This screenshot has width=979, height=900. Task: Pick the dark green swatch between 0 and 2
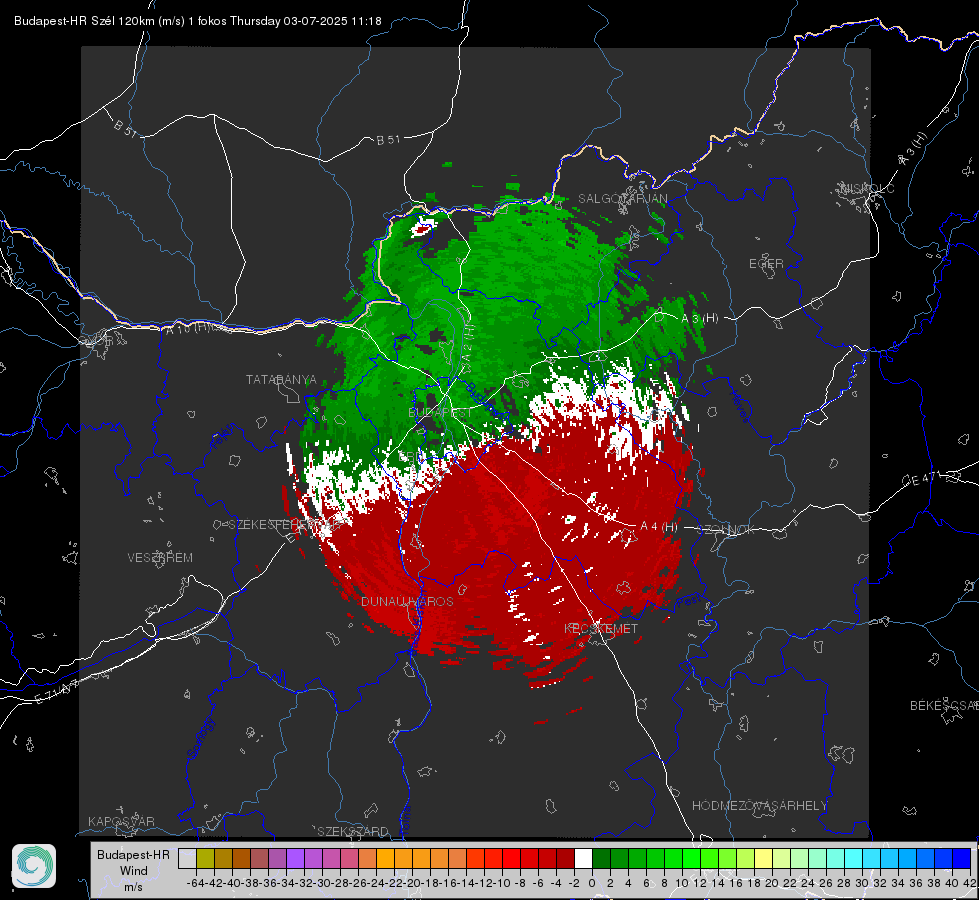pyautogui.click(x=601, y=858)
